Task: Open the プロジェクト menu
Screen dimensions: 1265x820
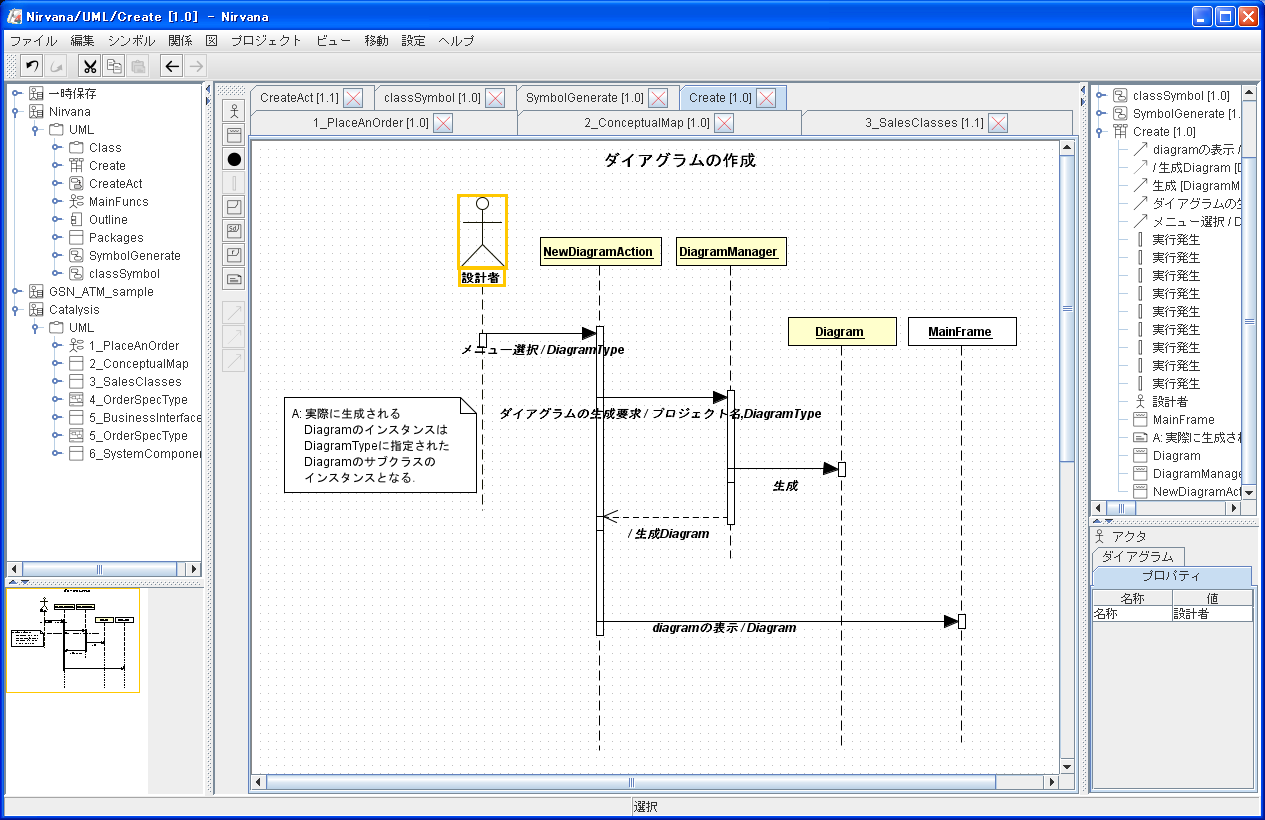Action: (x=266, y=41)
